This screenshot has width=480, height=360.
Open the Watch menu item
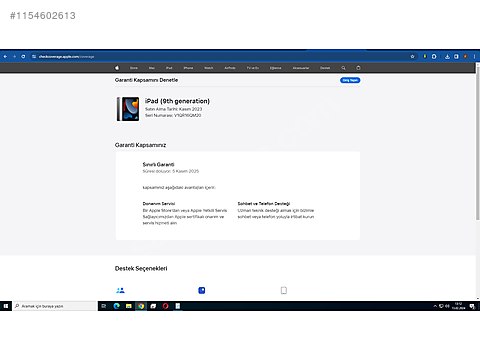[x=209, y=68]
